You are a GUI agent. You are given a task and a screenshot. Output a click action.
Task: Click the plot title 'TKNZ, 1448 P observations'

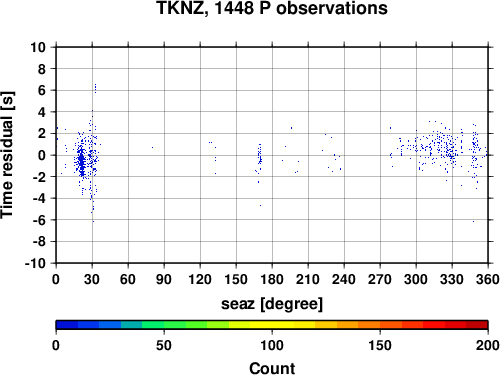click(272, 8)
